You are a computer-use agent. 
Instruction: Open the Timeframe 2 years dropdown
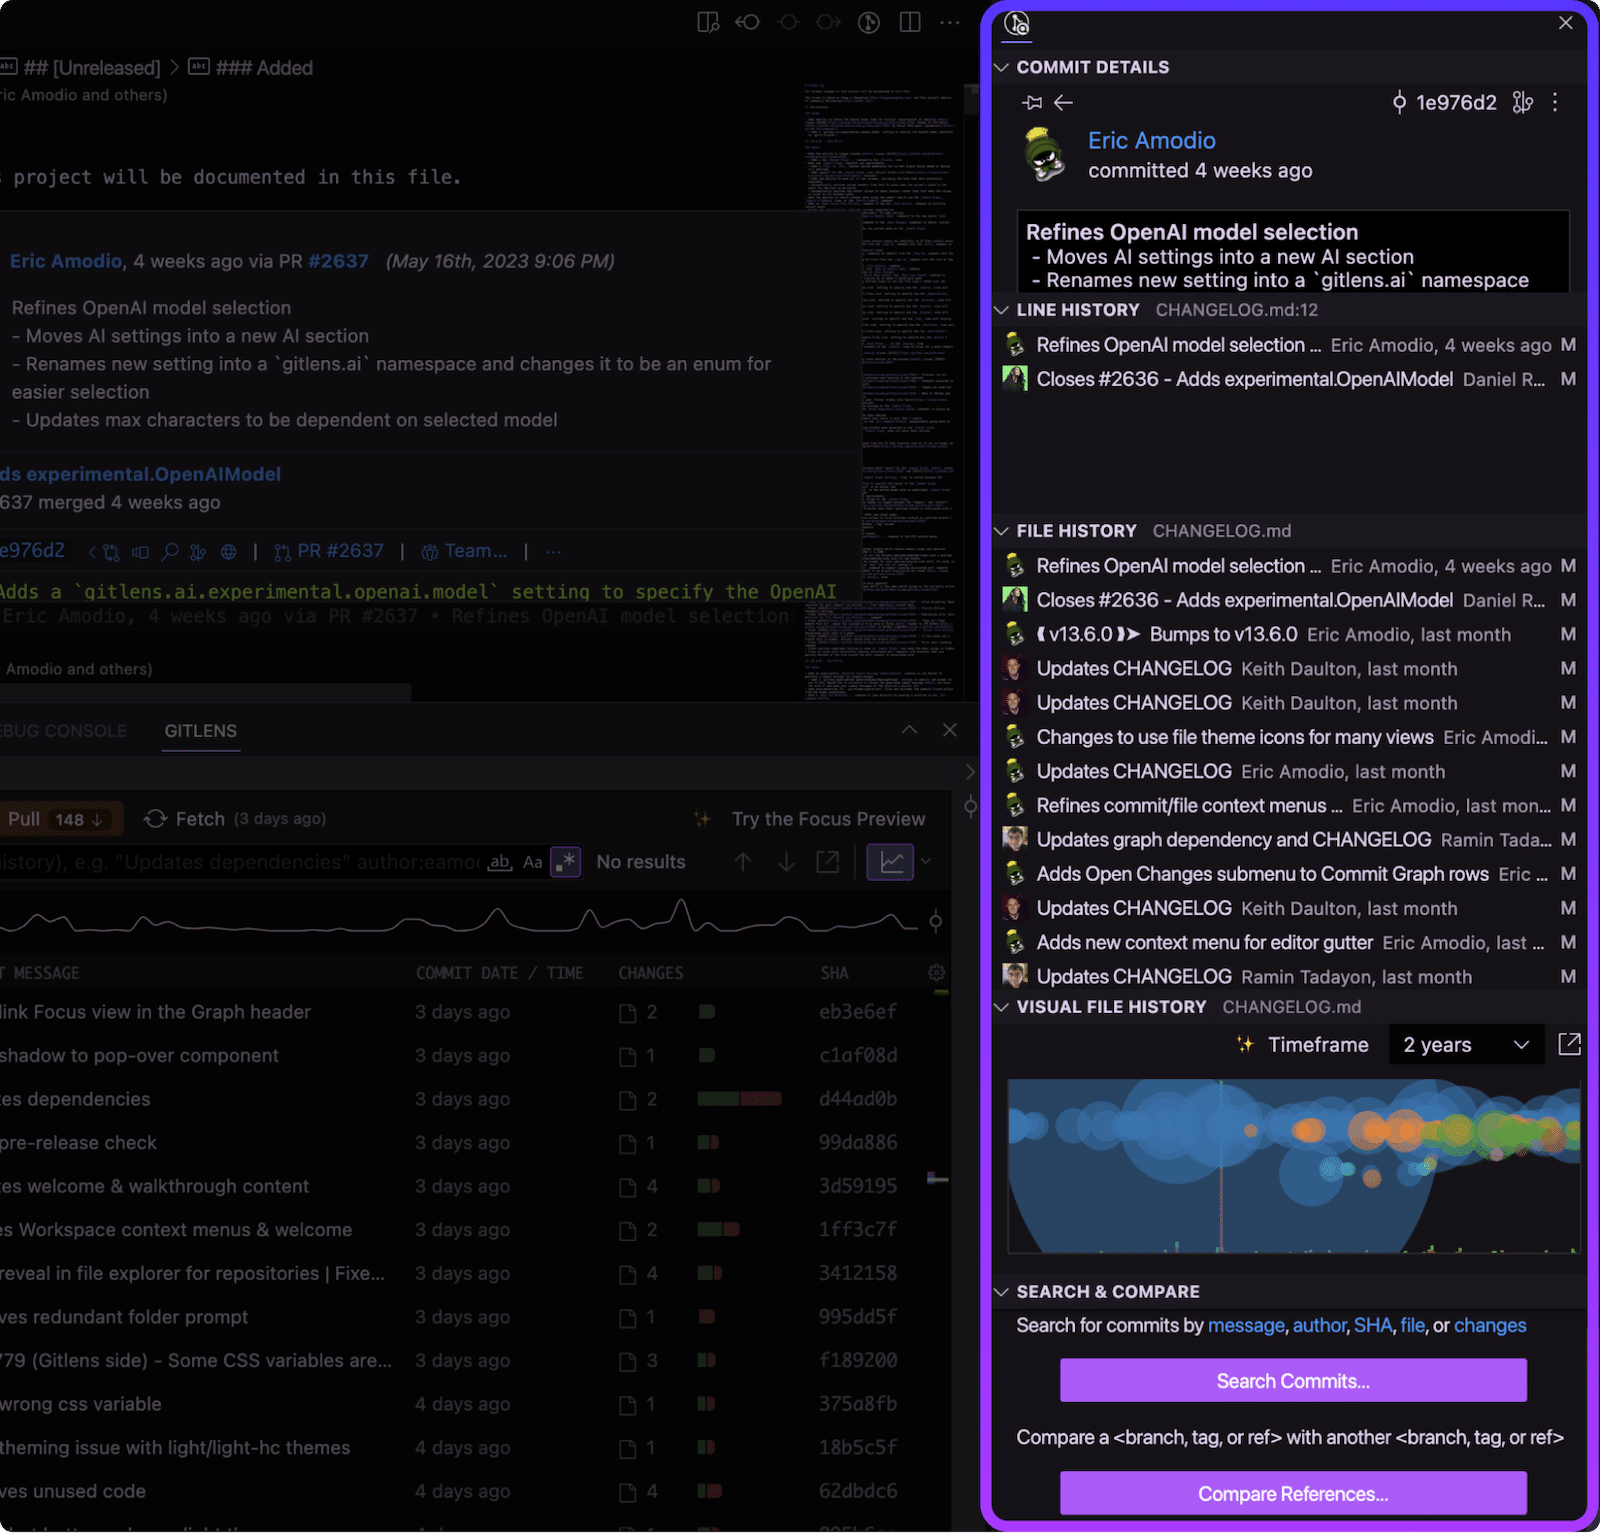point(1465,1045)
